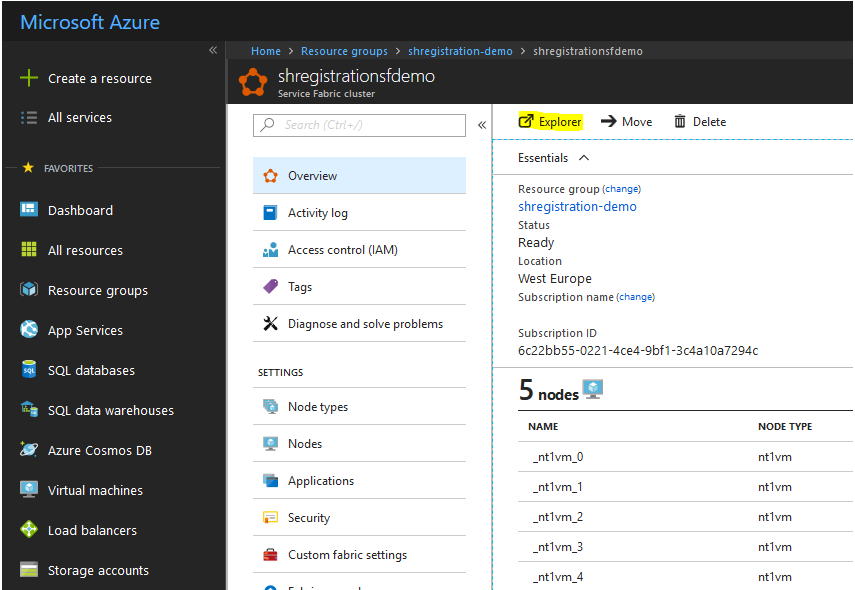Select node row _nt1vm_3

tap(685, 546)
